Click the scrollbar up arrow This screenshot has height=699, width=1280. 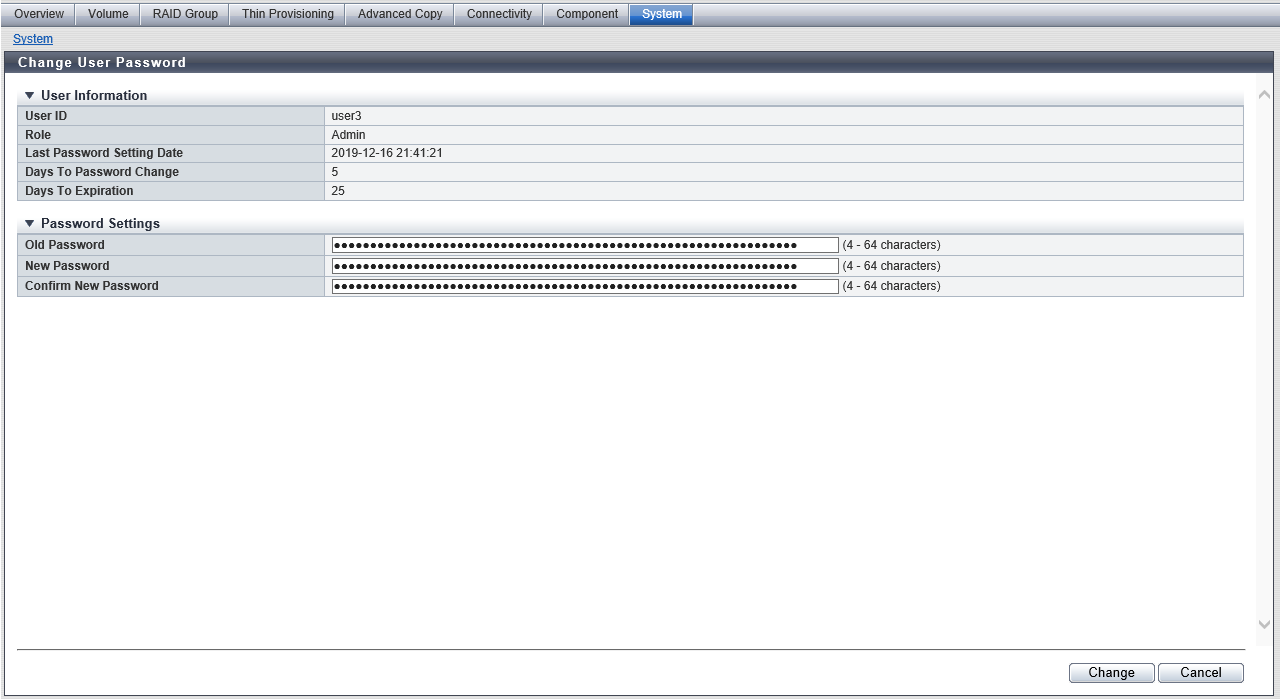(1264, 95)
